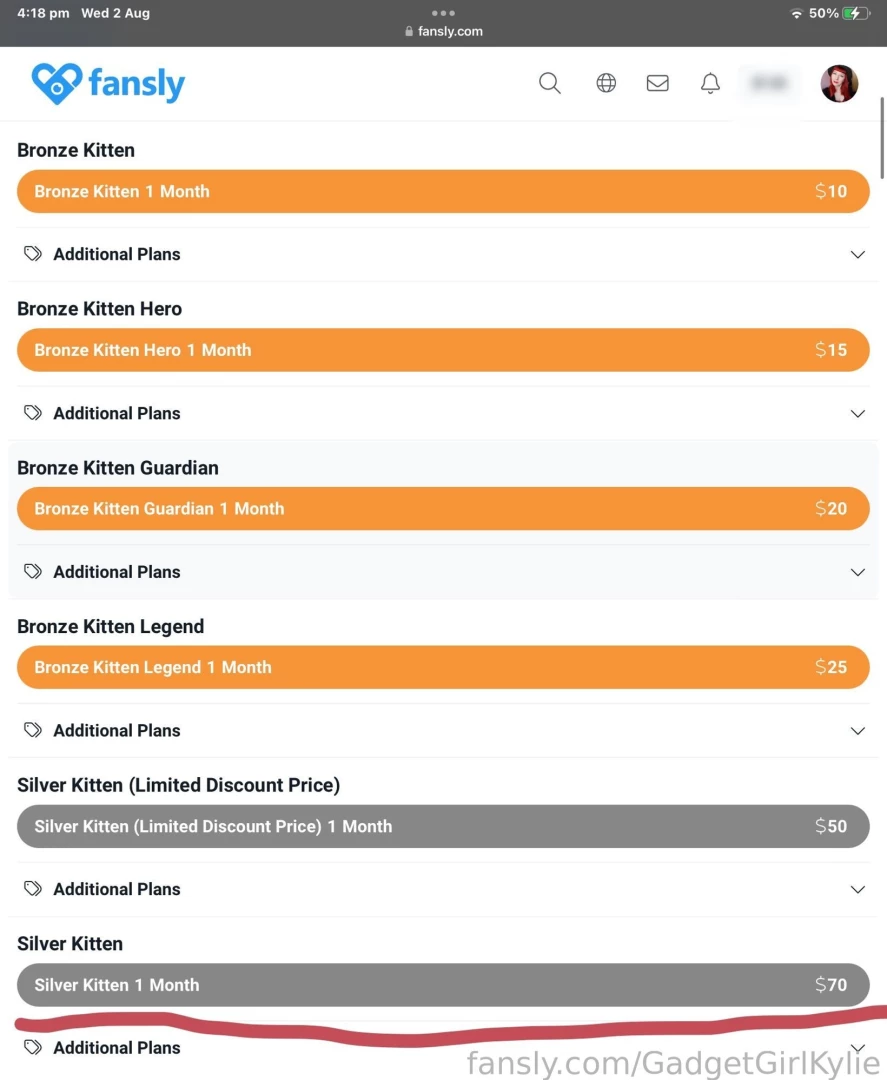Select Bronze Kitten Hero 1 Month plan
The height and width of the screenshot is (1080, 887).
443,350
